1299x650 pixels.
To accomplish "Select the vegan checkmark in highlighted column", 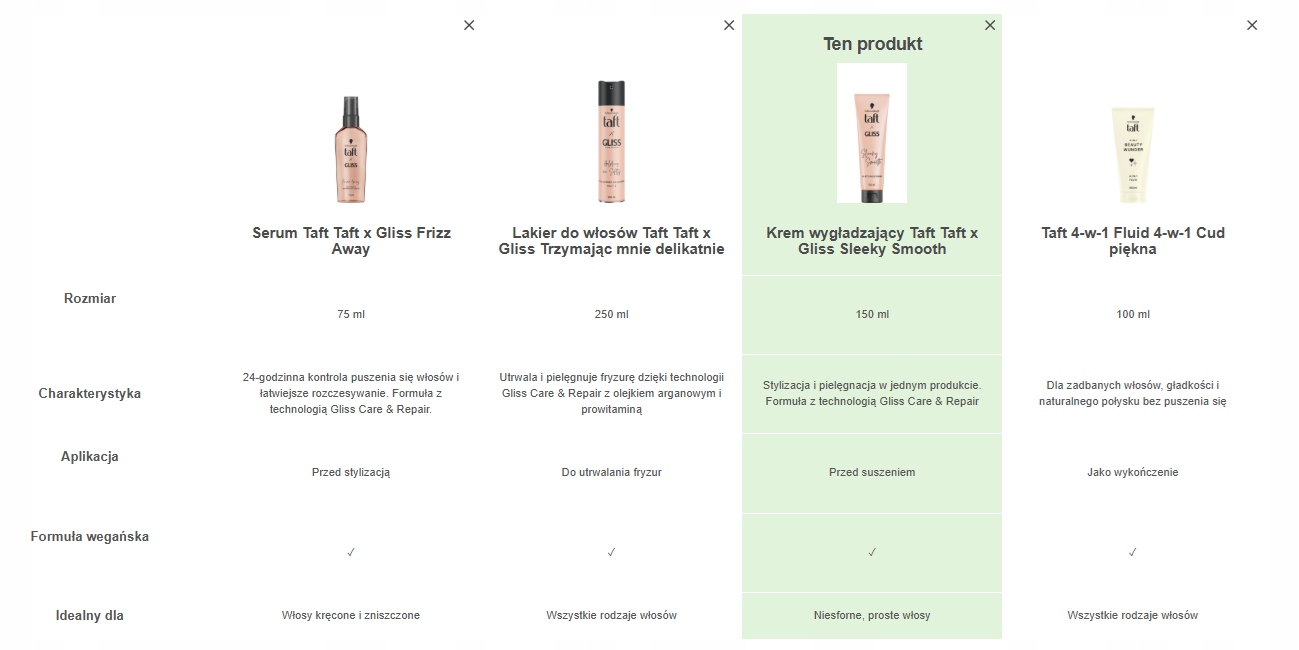I will coord(872,552).
